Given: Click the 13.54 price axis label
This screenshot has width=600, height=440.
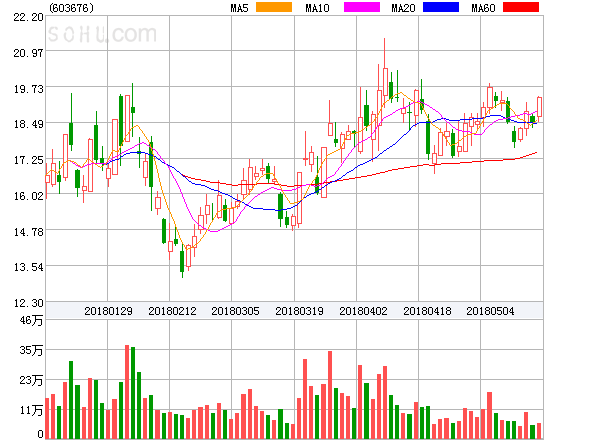Looking at the screenshot, I should tap(28, 267).
